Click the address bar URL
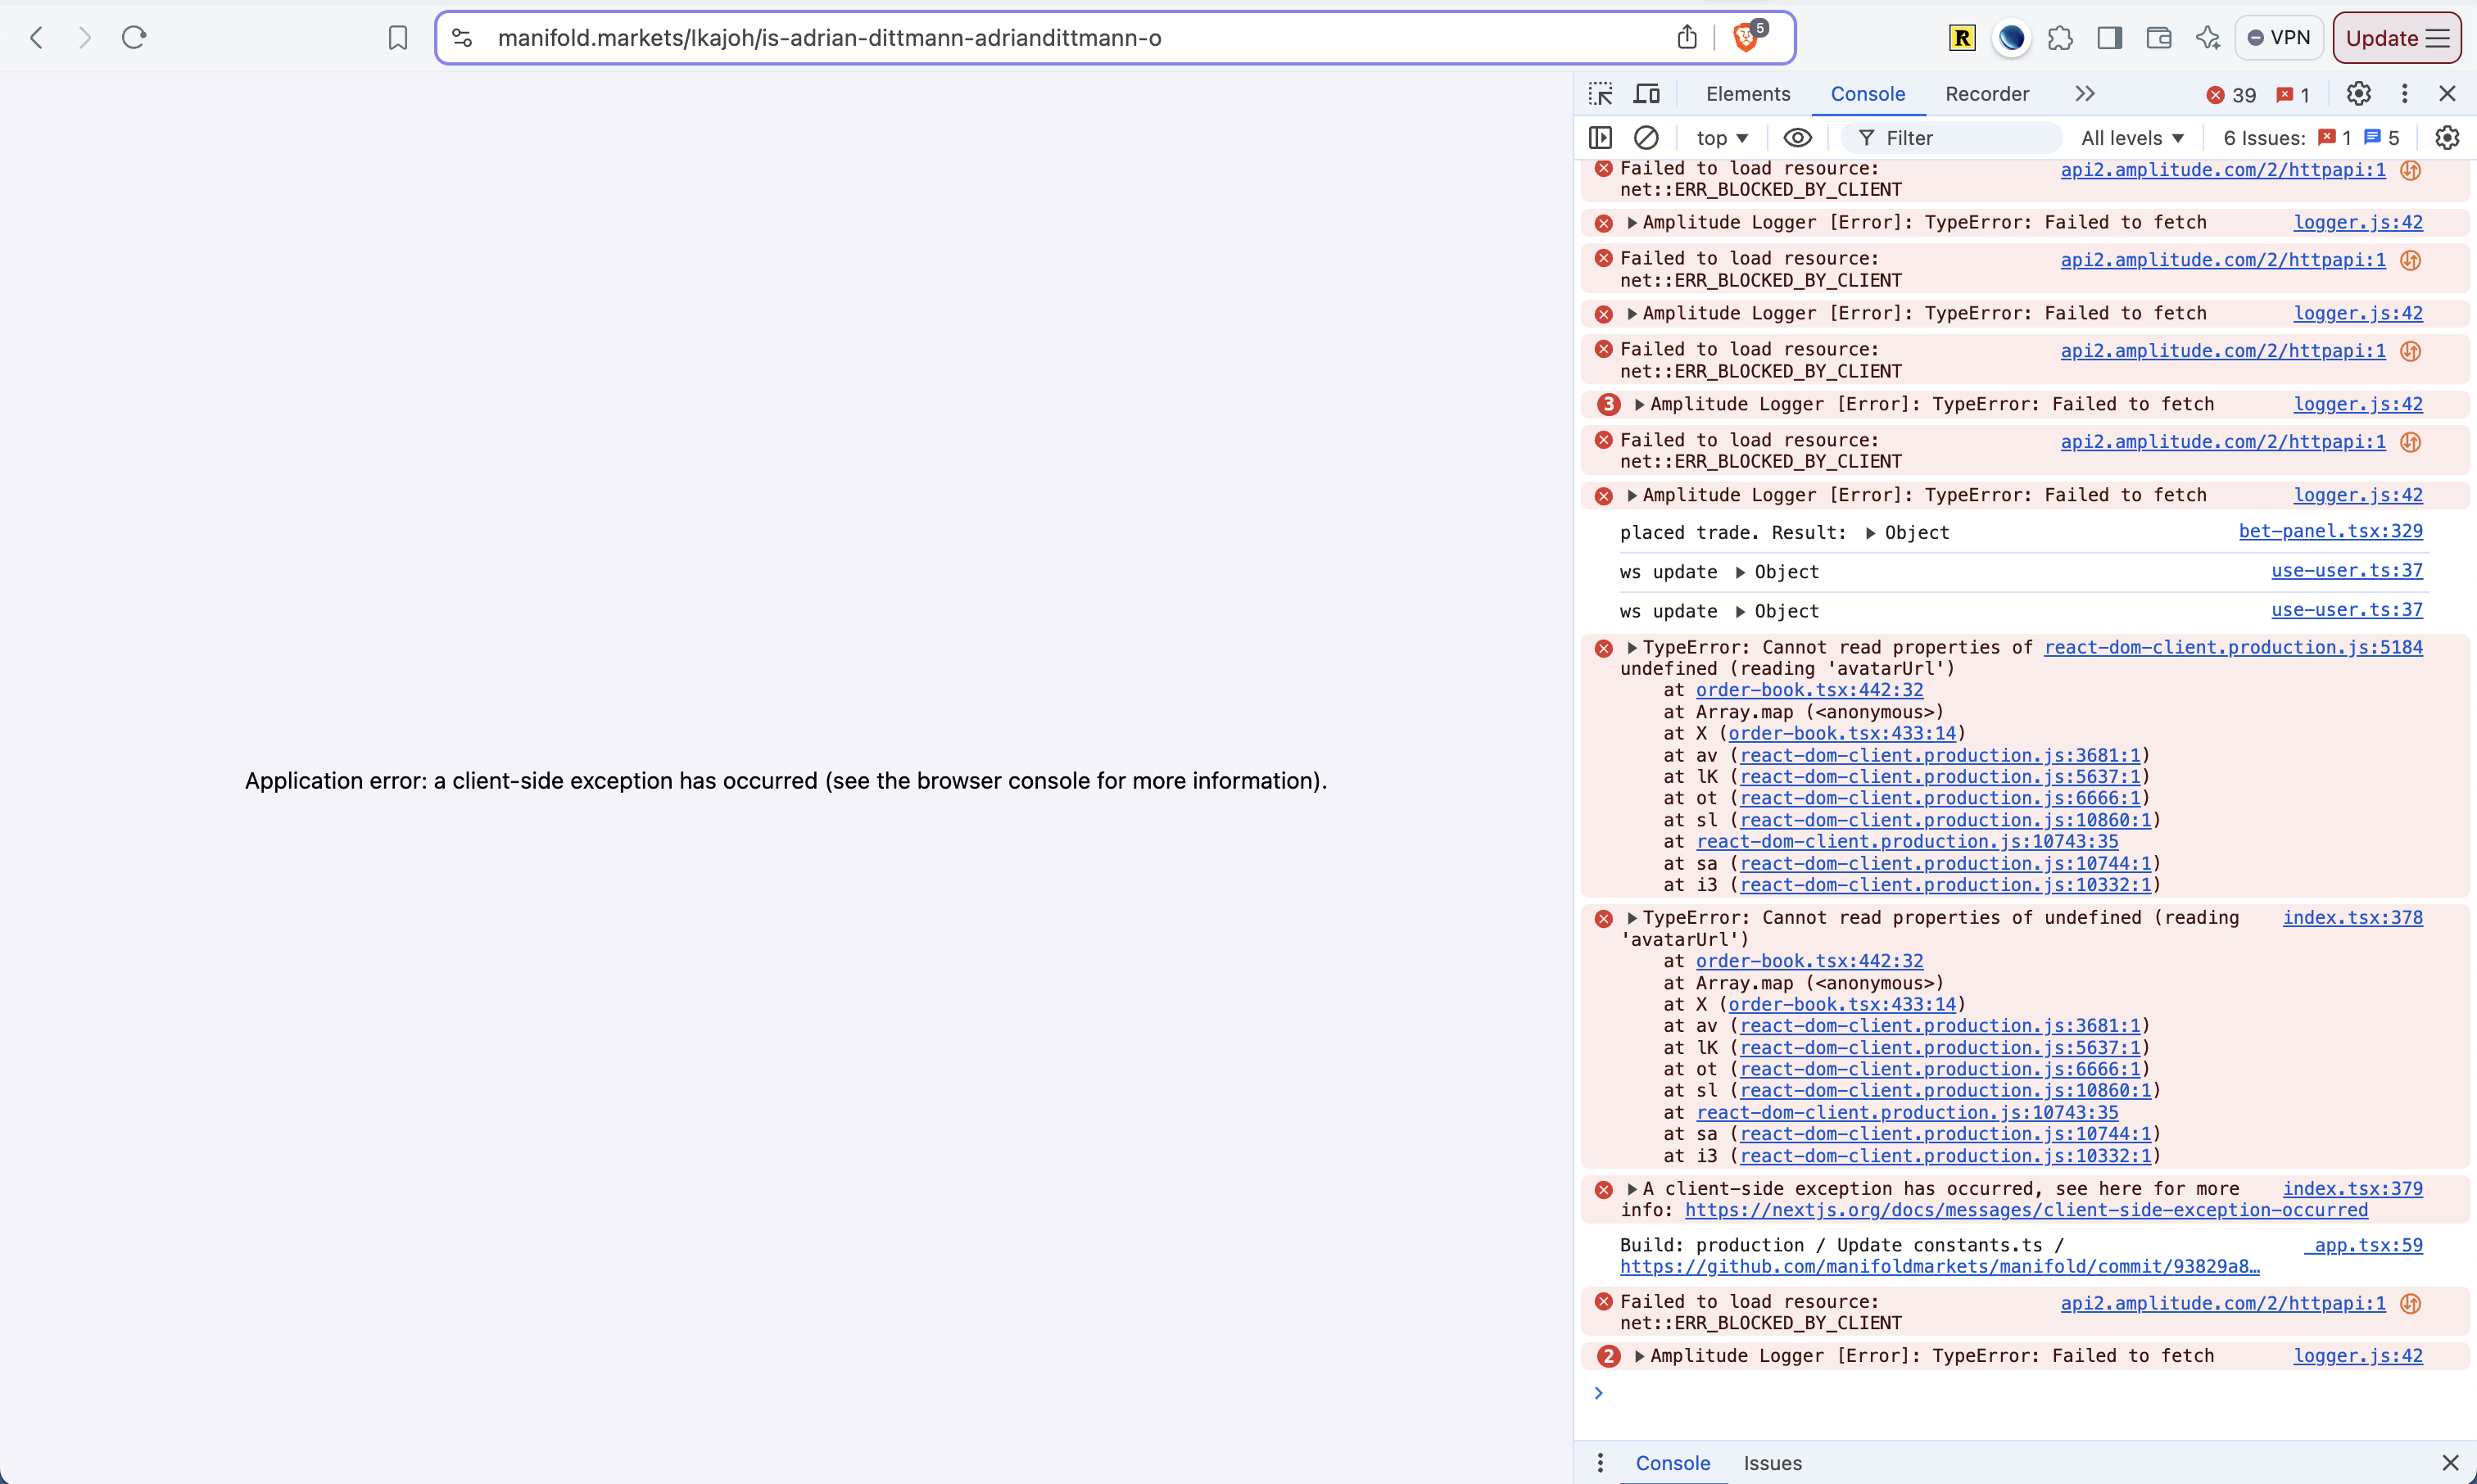This screenshot has width=2477, height=1484. coord(829,38)
